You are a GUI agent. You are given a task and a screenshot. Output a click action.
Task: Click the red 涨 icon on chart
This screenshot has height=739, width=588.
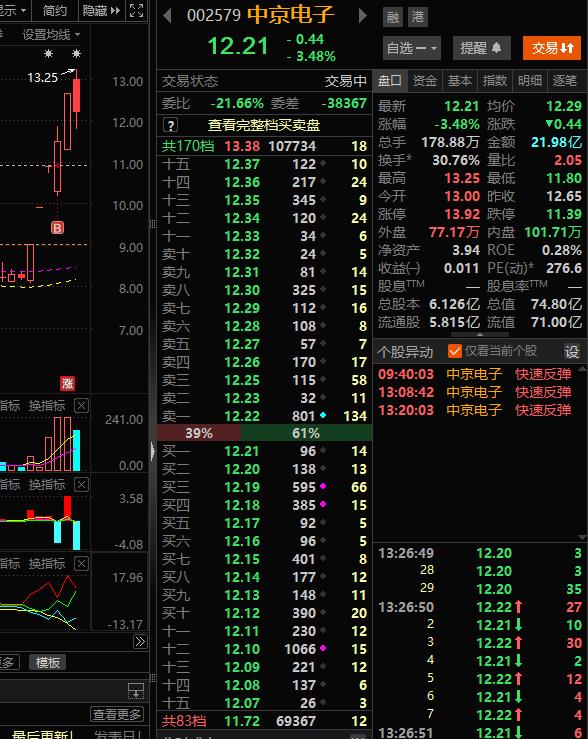point(67,383)
